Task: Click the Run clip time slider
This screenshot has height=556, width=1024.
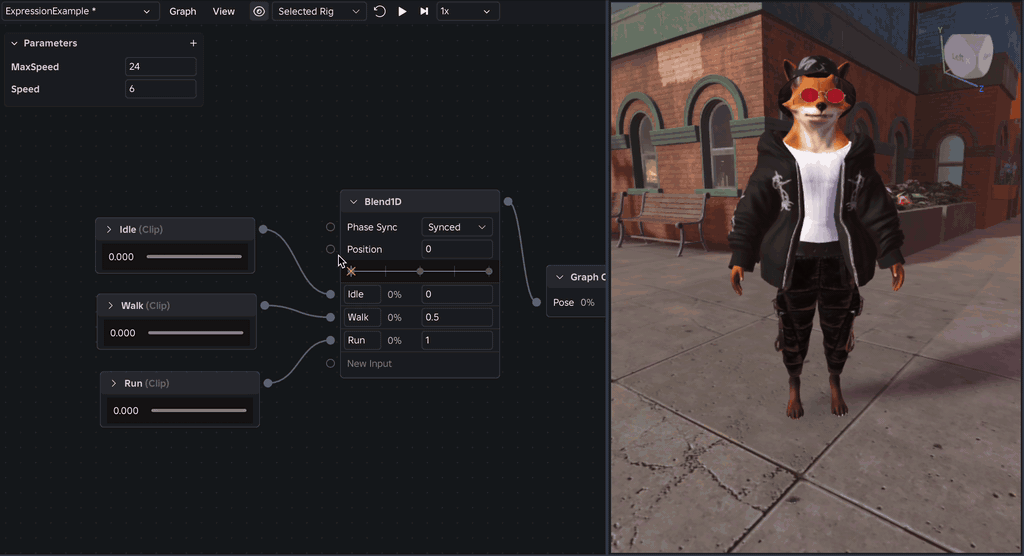Action: pyautogui.click(x=199, y=410)
